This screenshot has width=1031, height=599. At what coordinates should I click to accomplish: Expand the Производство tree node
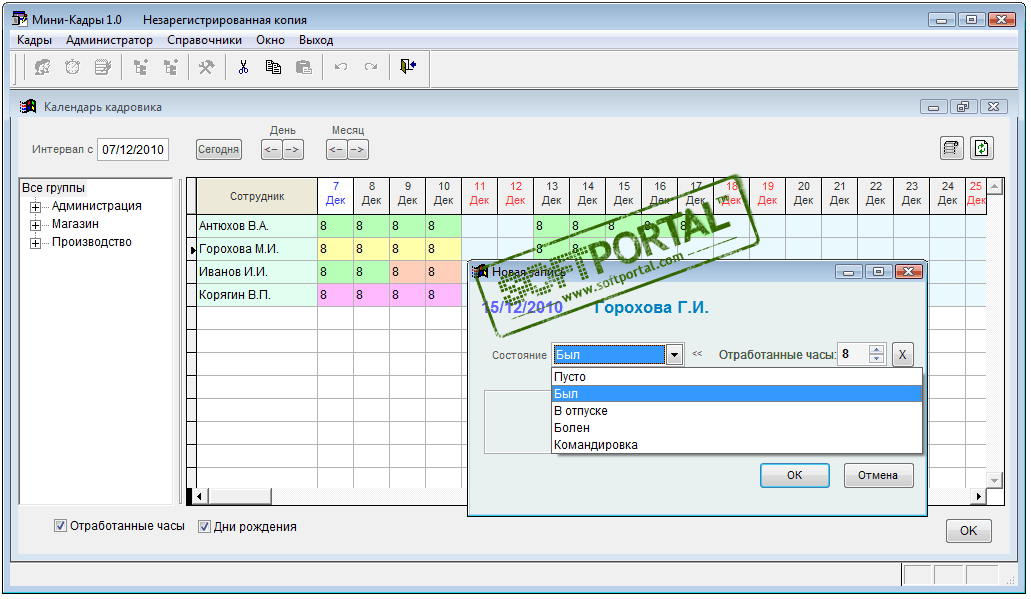click(36, 243)
